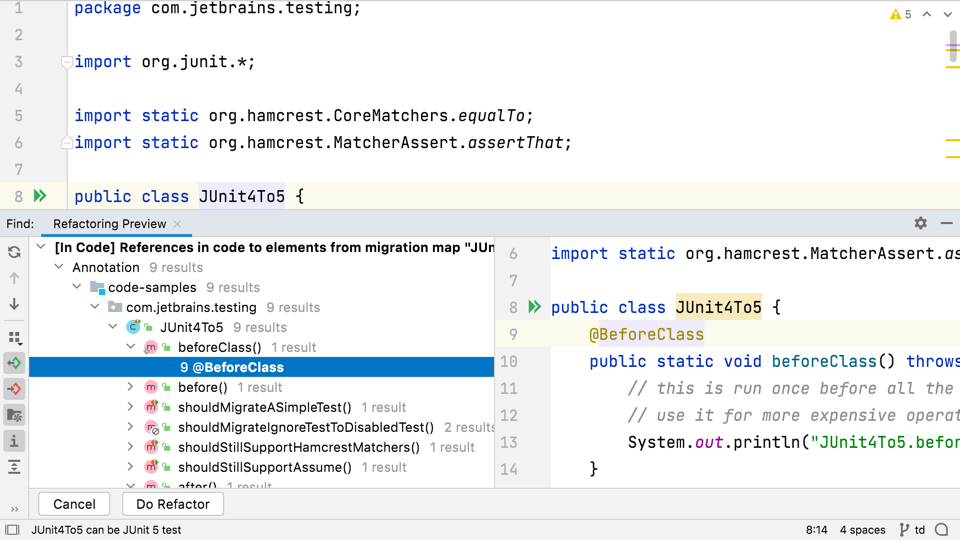The image size is (960, 540).
Task: Click the 4 spaces indent status widget
Action: (x=862, y=530)
